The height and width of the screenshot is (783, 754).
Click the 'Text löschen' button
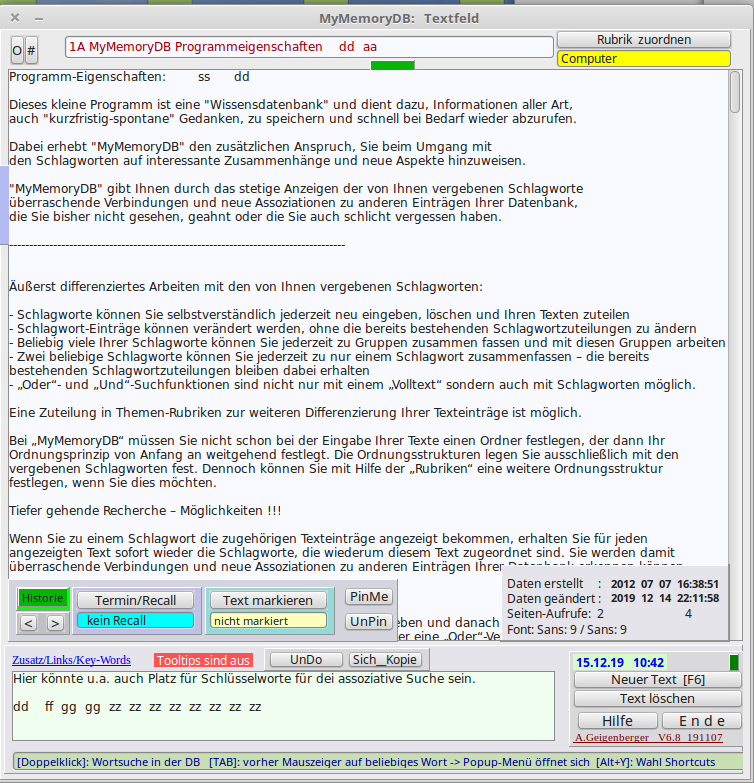click(658, 699)
